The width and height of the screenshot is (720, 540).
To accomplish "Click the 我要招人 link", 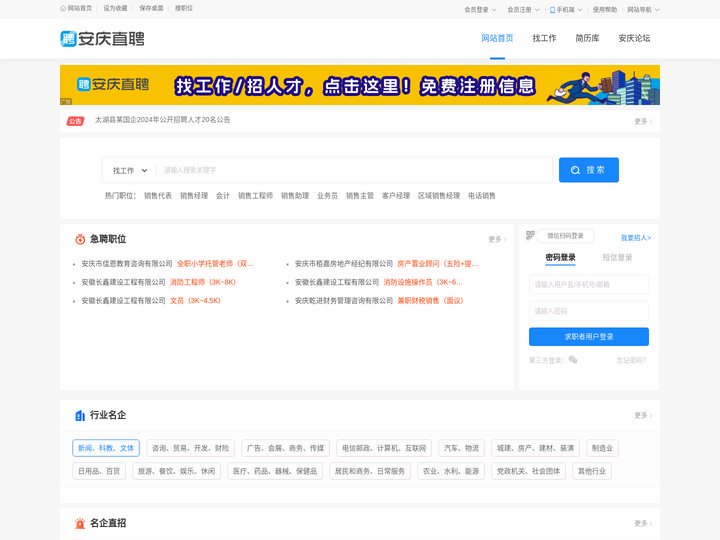I will pyautogui.click(x=636, y=238).
